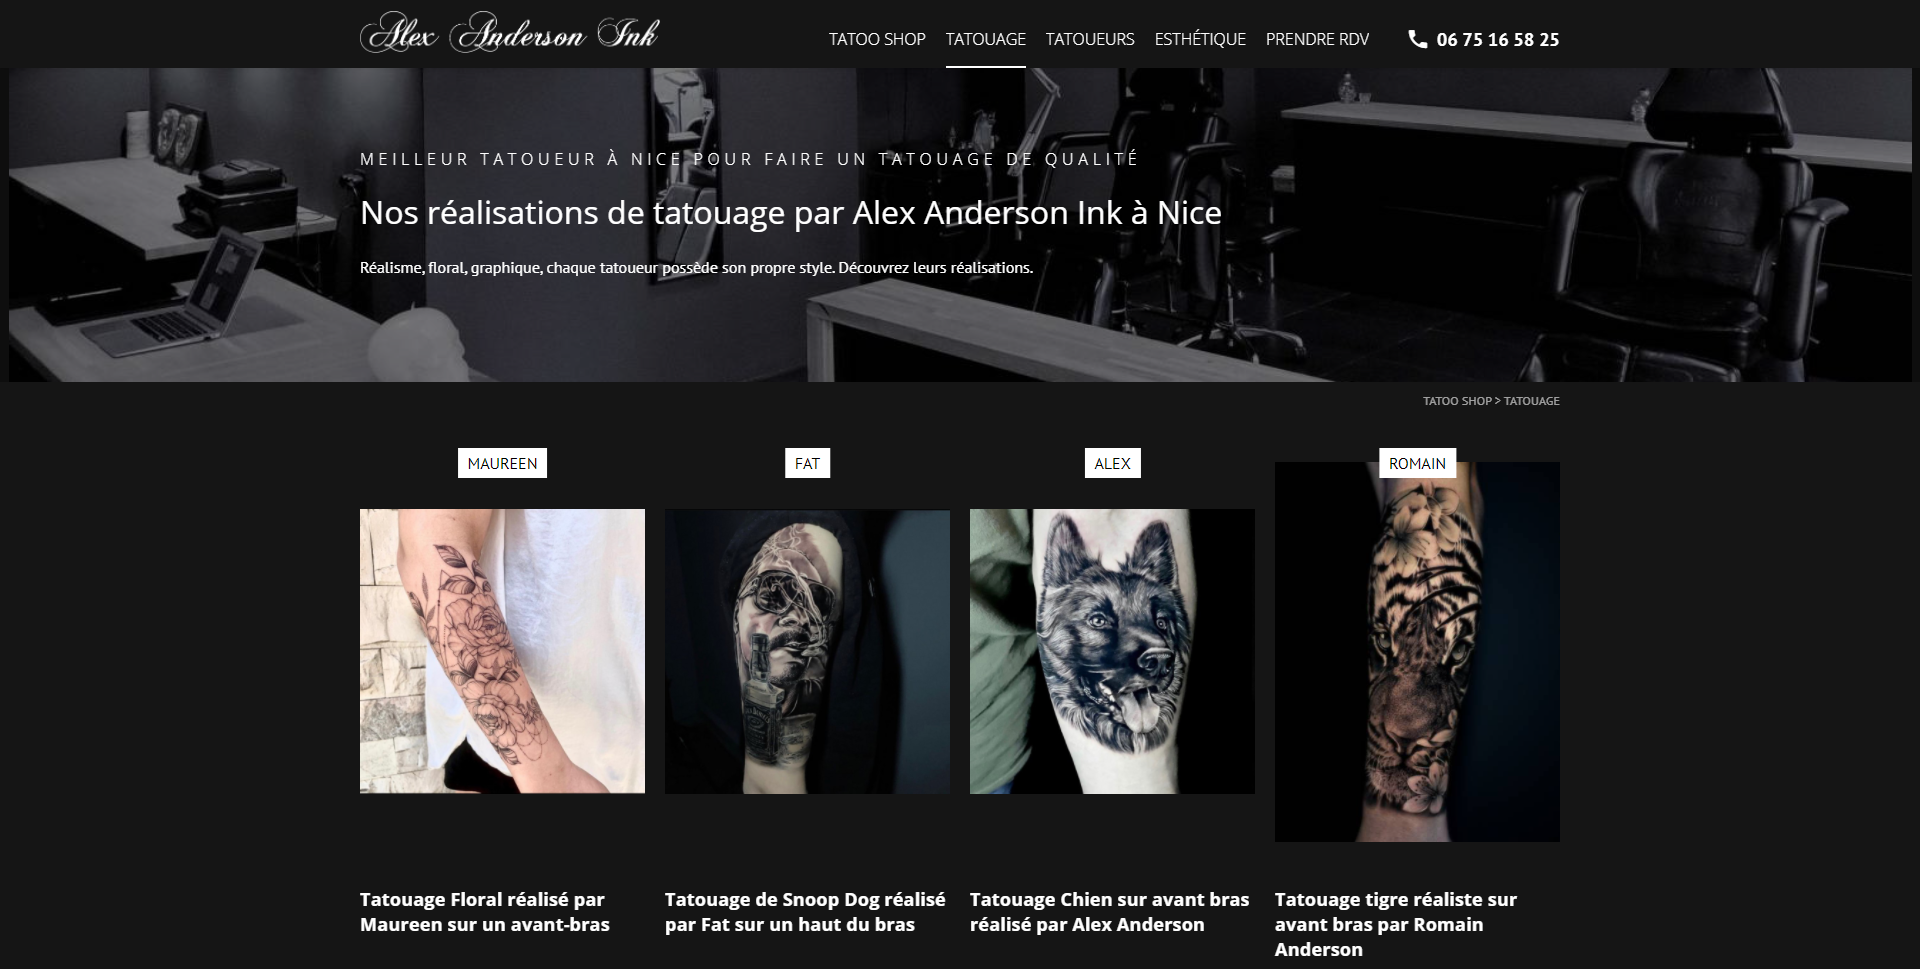Select the ROMAIN artist tag
This screenshot has height=969, width=1920.
(x=1417, y=463)
